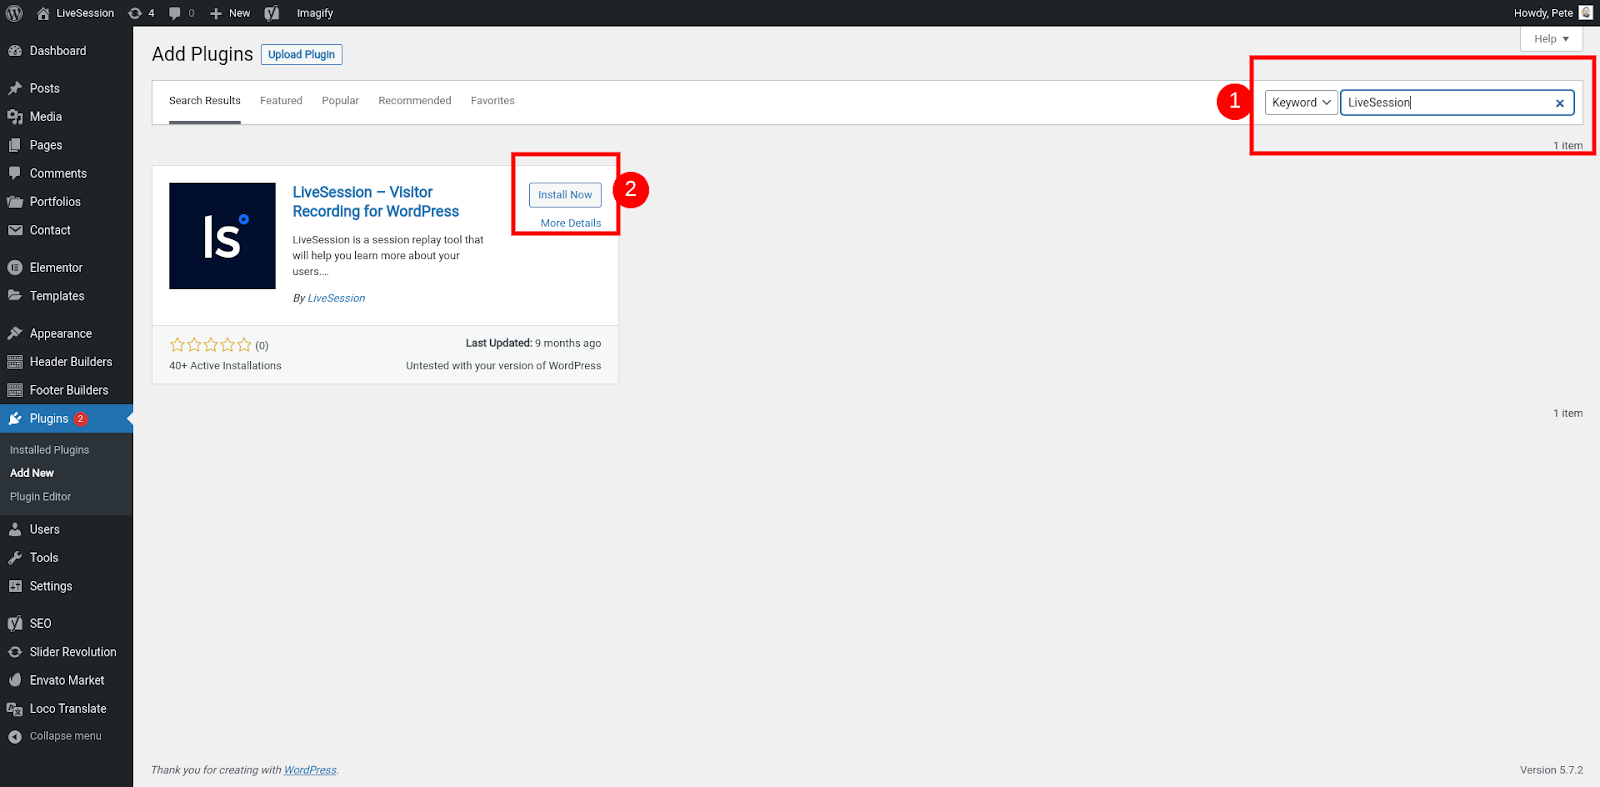
Task: Click the Plugins plug icon in sidebar
Action: click(x=15, y=419)
